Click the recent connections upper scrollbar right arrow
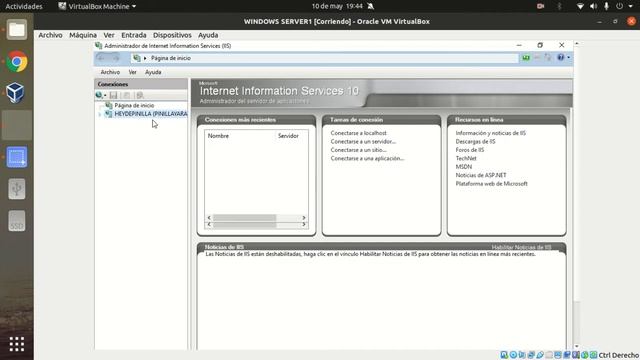Screen dimensions: 640x360 pos(304,218)
